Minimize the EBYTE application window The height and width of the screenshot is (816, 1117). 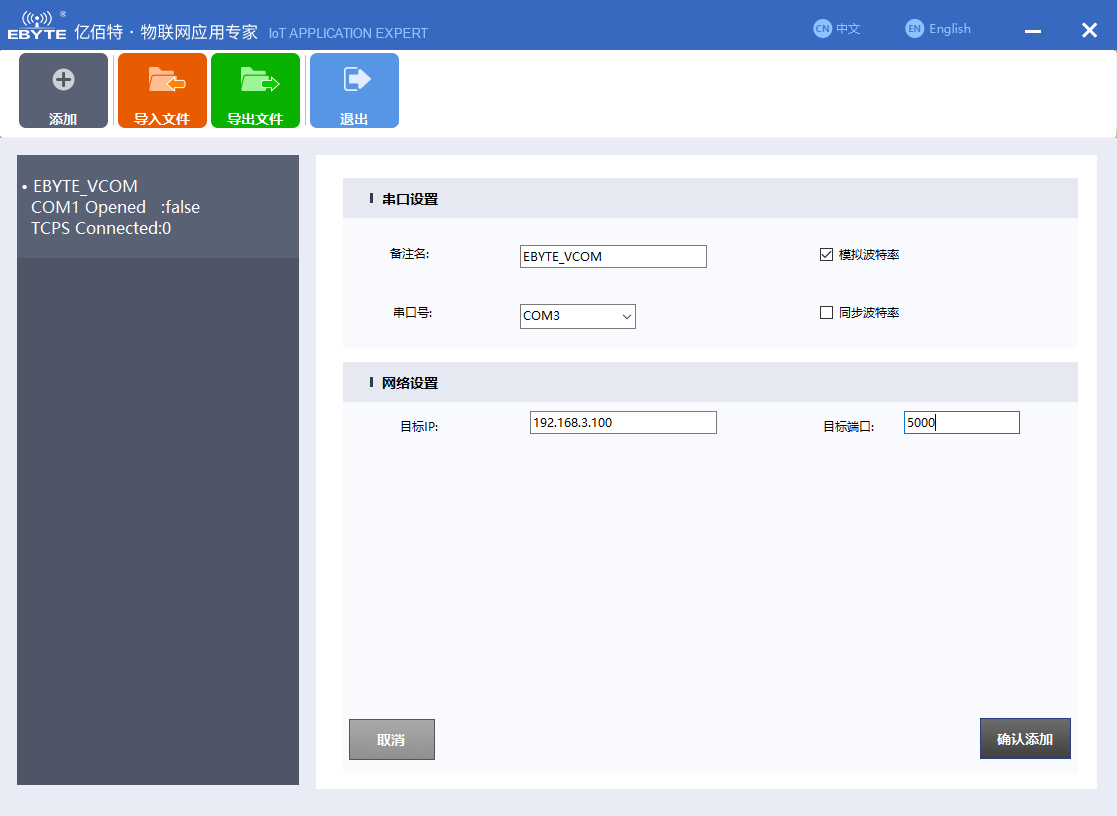click(1033, 31)
